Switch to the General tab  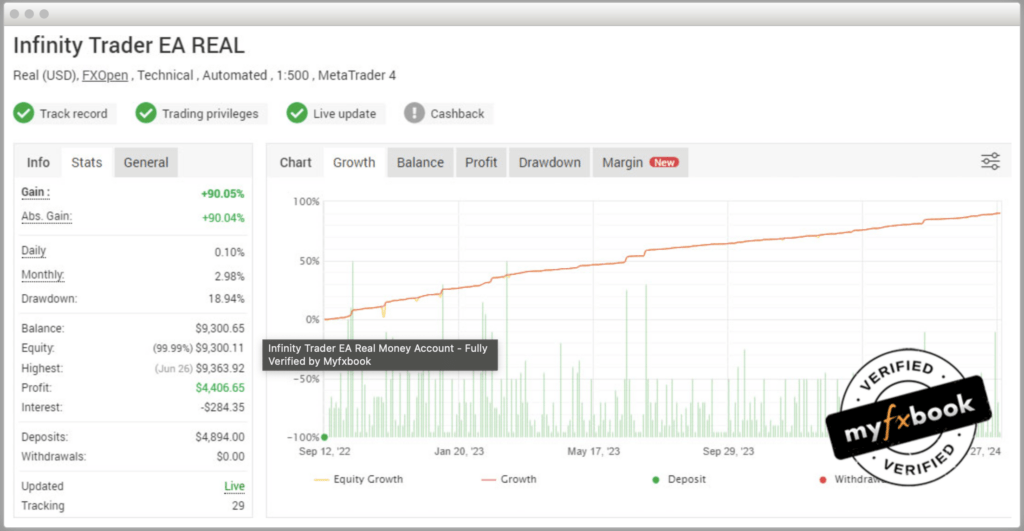click(x=146, y=163)
